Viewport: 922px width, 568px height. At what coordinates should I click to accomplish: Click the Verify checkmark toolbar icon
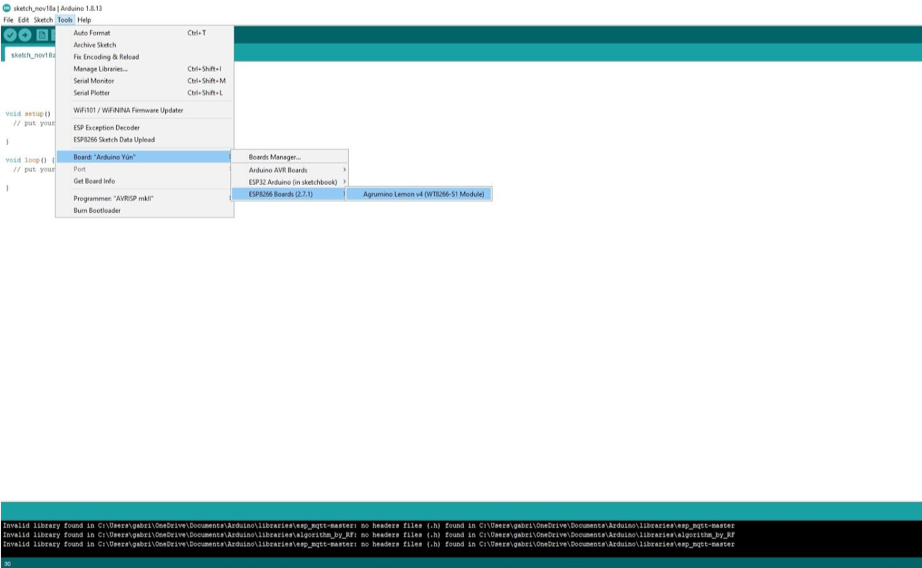coord(10,35)
